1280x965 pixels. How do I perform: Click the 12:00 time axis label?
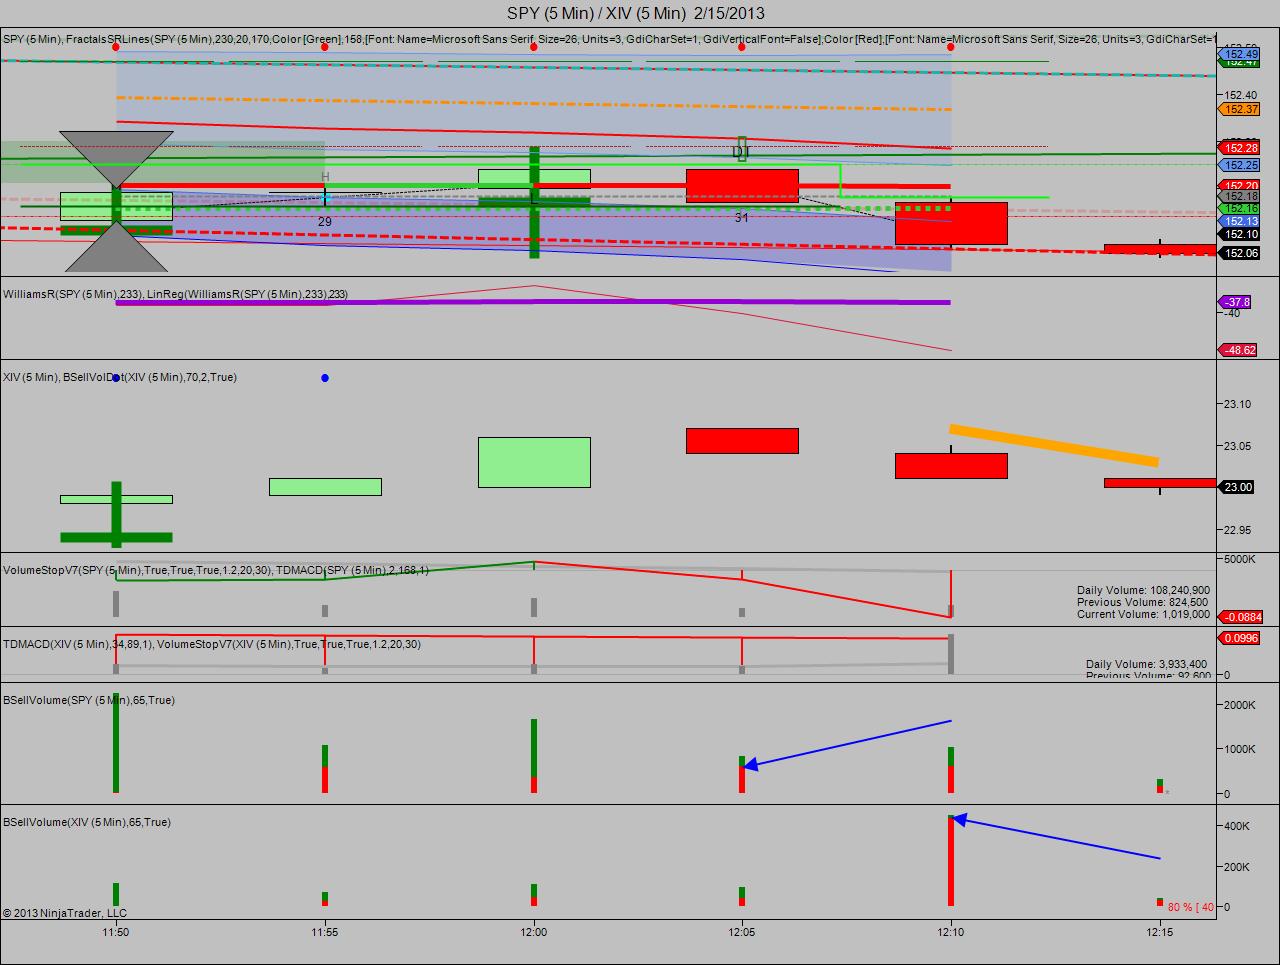(x=534, y=932)
